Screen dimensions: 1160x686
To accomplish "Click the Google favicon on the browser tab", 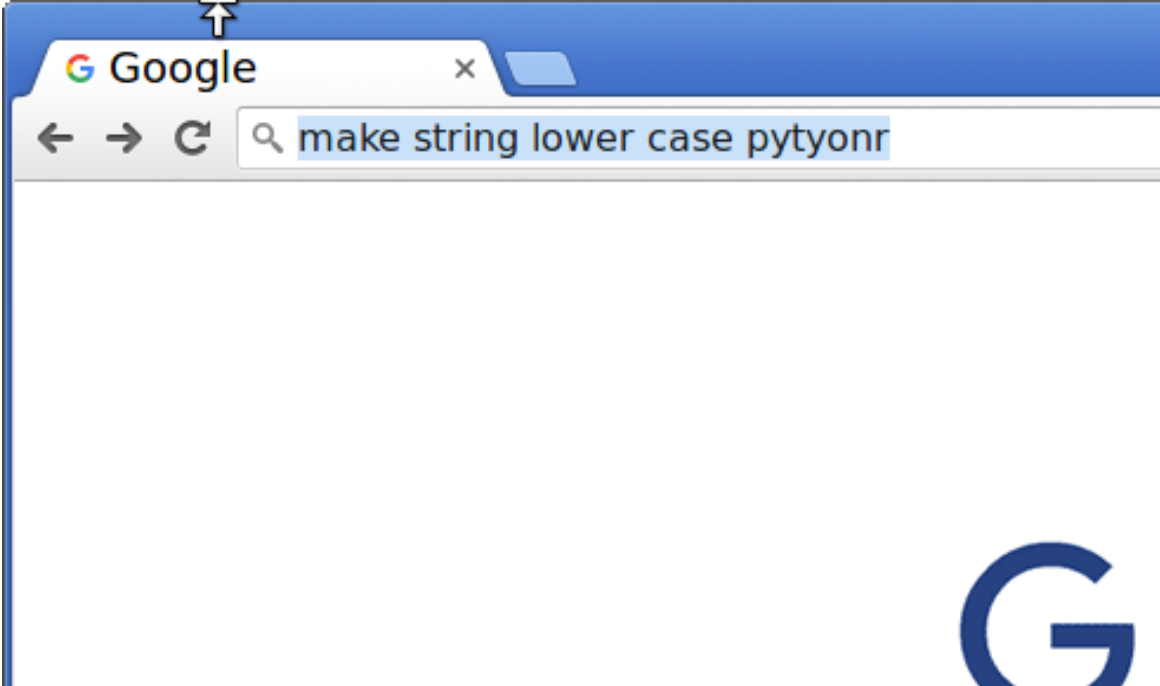I will pyautogui.click(x=78, y=67).
